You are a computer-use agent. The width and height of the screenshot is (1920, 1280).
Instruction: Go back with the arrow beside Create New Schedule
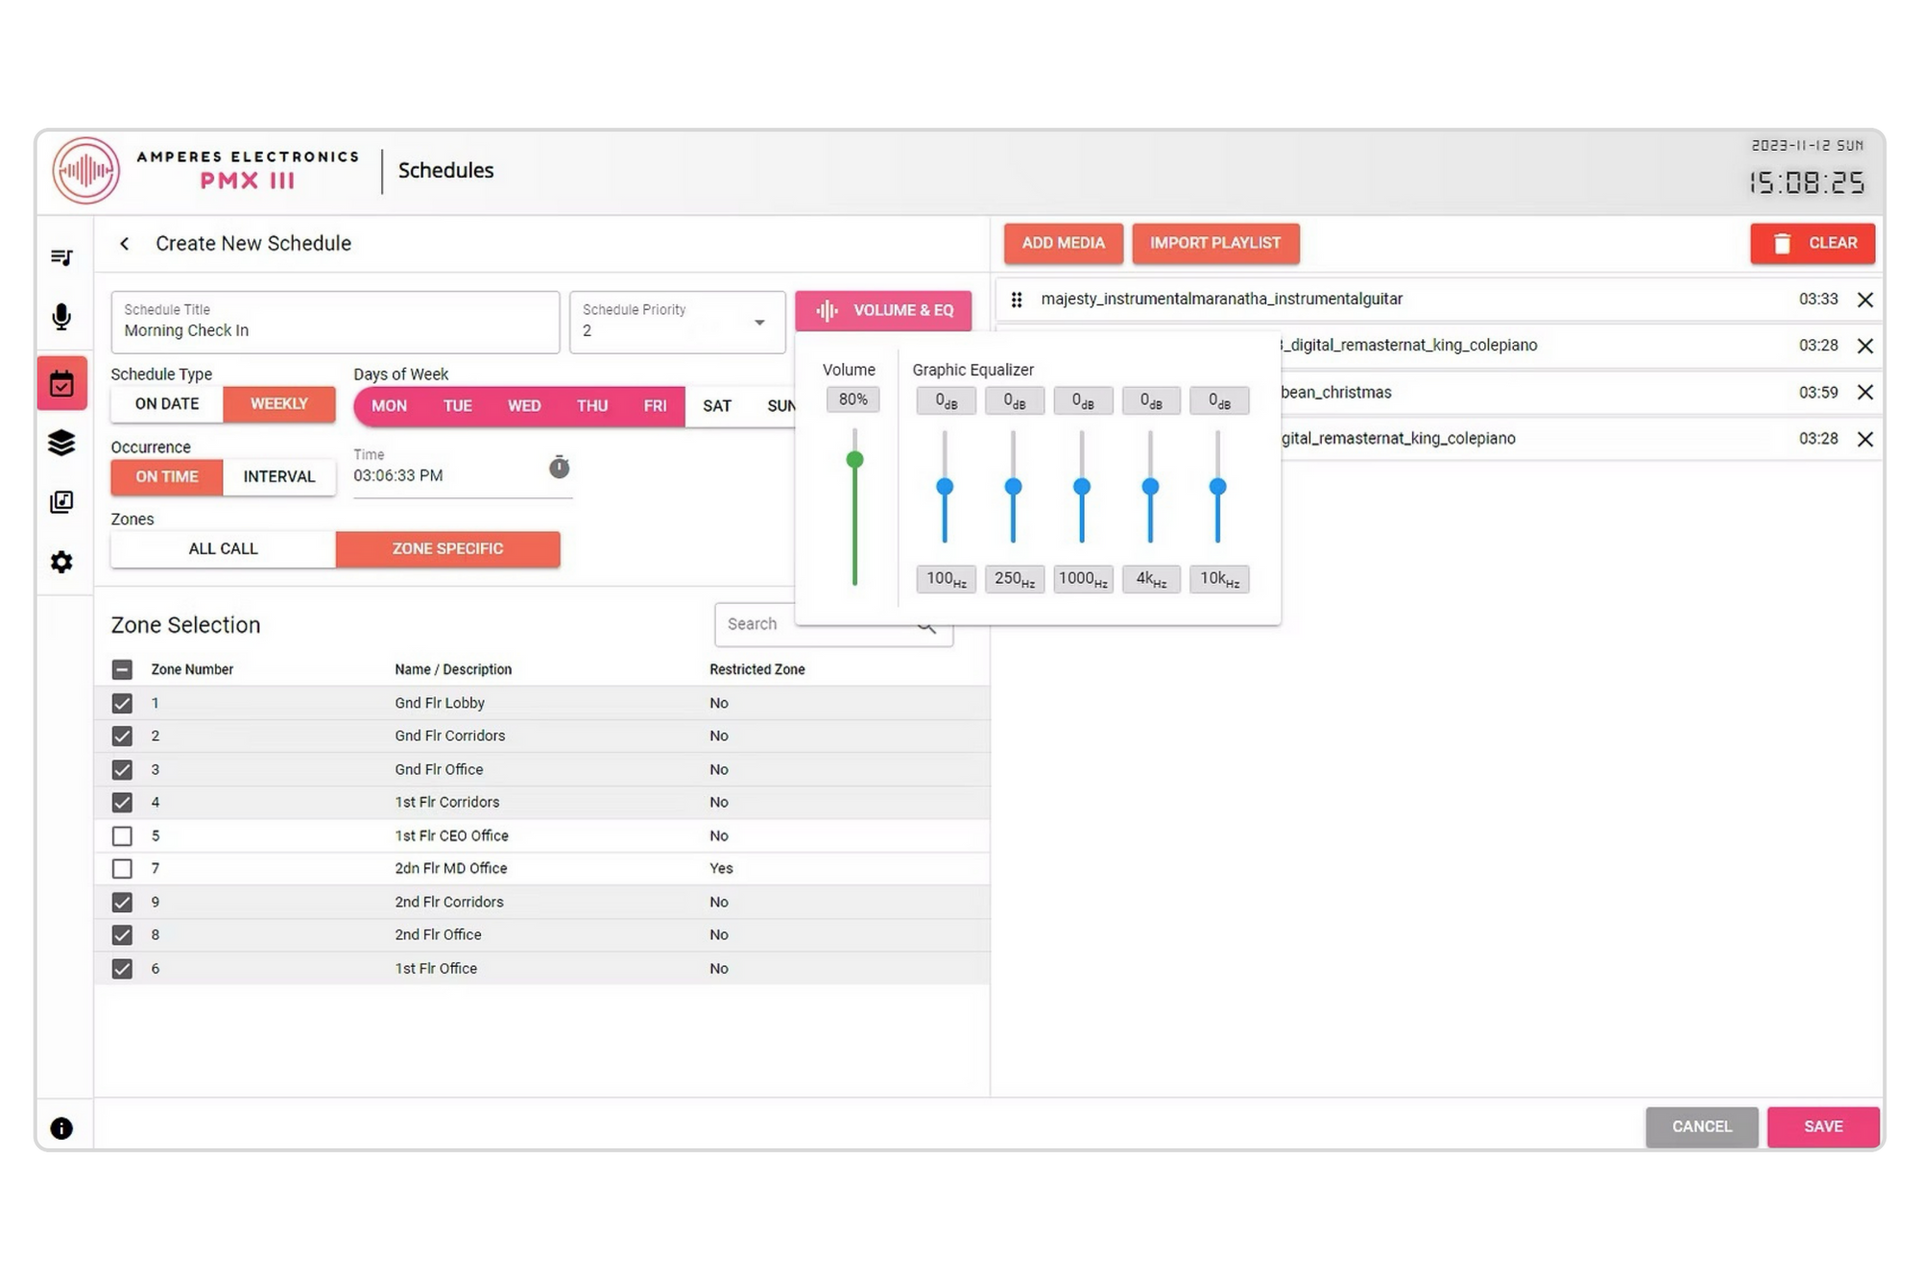pyautogui.click(x=124, y=243)
